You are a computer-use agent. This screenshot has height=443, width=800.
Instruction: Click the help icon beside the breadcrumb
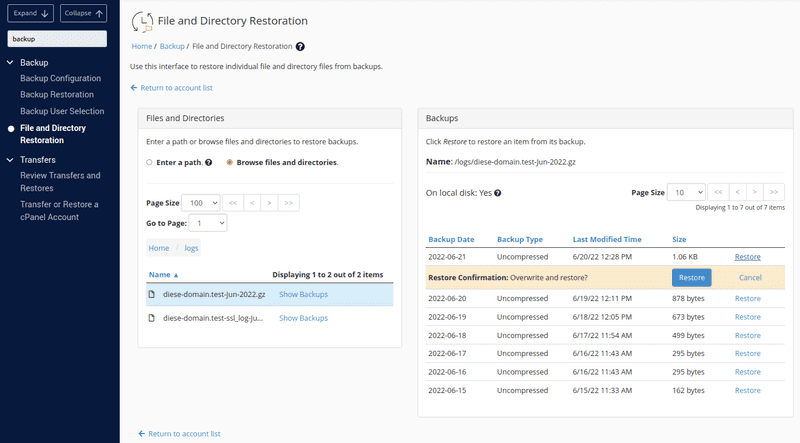point(301,46)
